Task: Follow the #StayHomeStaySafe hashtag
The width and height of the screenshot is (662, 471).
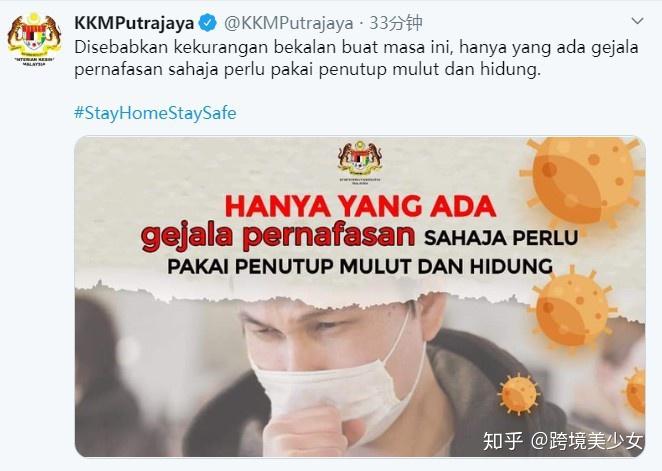Action: coord(155,113)
